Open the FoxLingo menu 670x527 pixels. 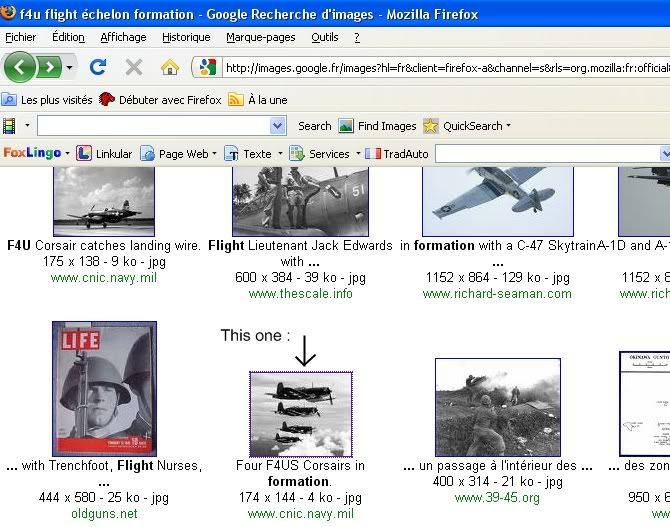click(36, 153)
